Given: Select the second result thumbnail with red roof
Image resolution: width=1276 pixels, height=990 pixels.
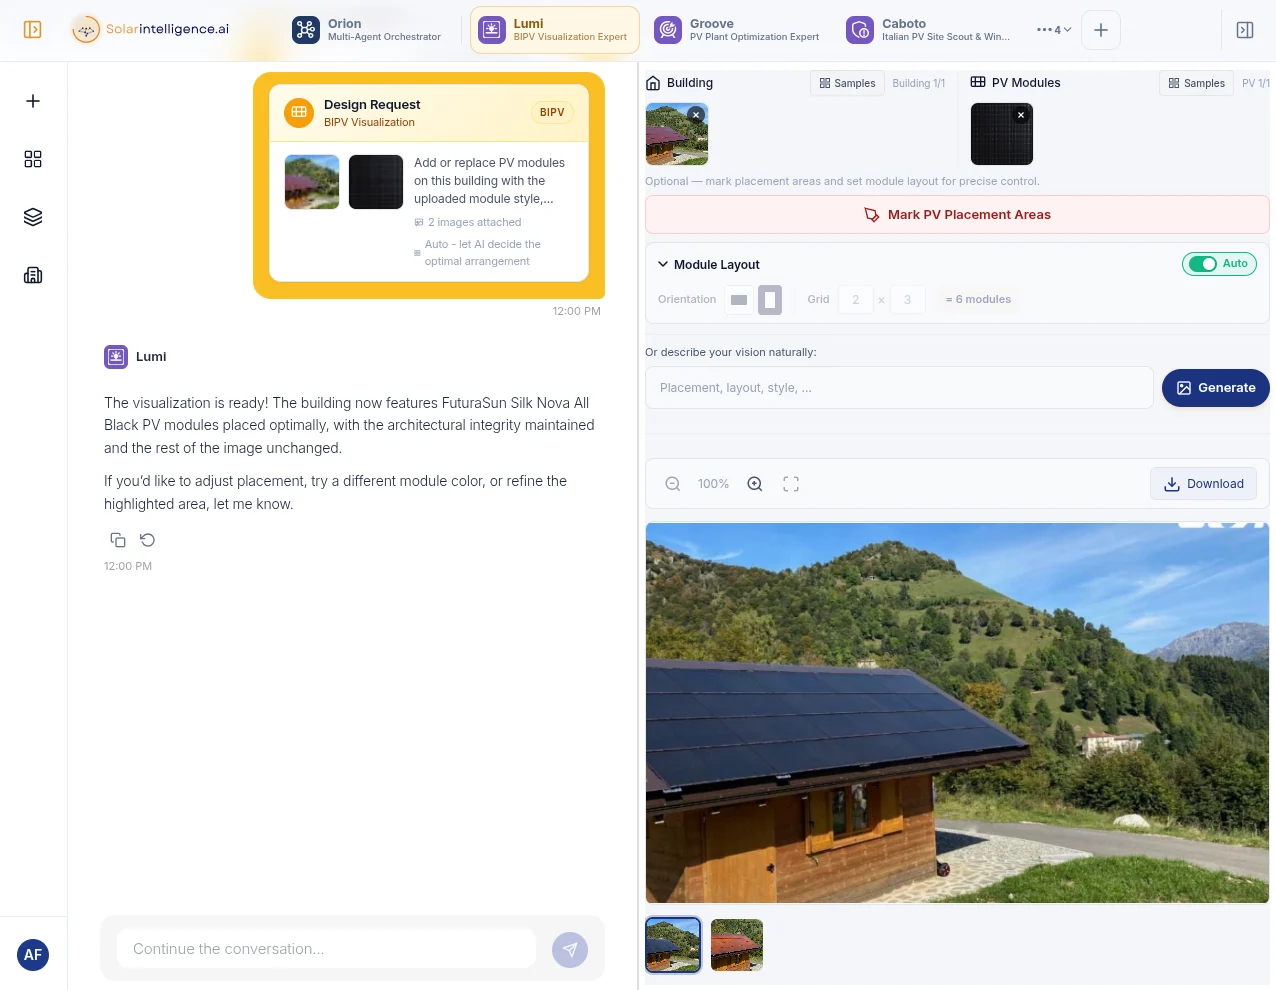Looking at the screenshot, I should [737, 945].
